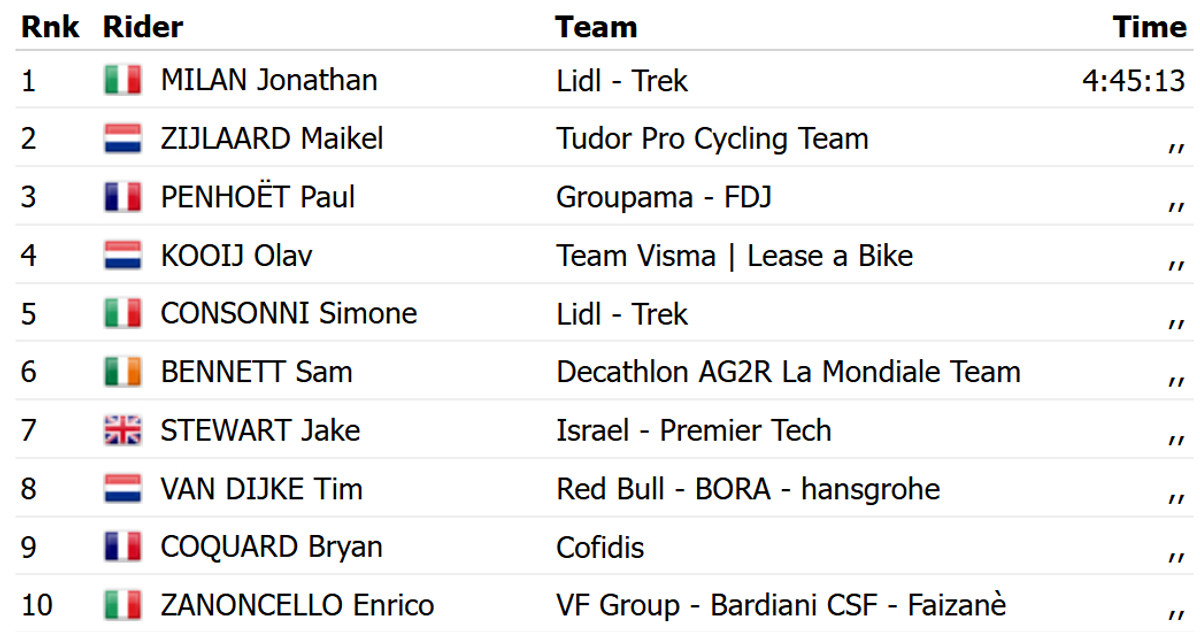Open Tudor Pro Cycling Team page
The width and height of the screenshot is (1200, 632).
click(712, 138)
